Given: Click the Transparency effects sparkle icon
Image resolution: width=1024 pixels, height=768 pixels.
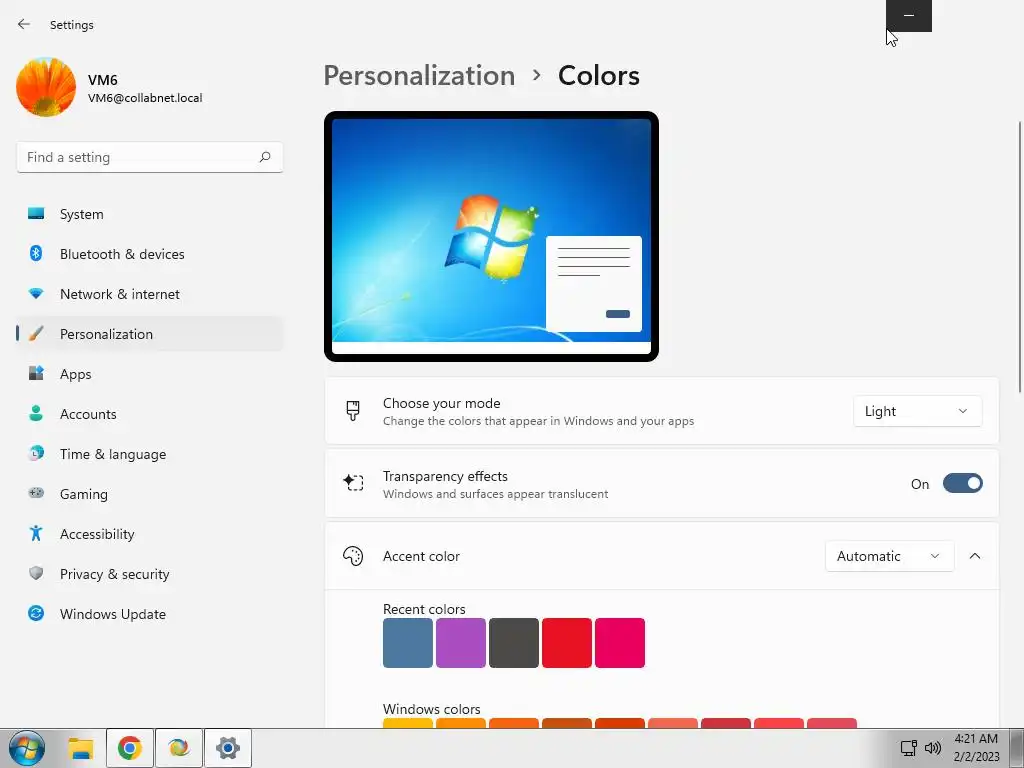Looking at the screenshot, I should click(353, 483).
